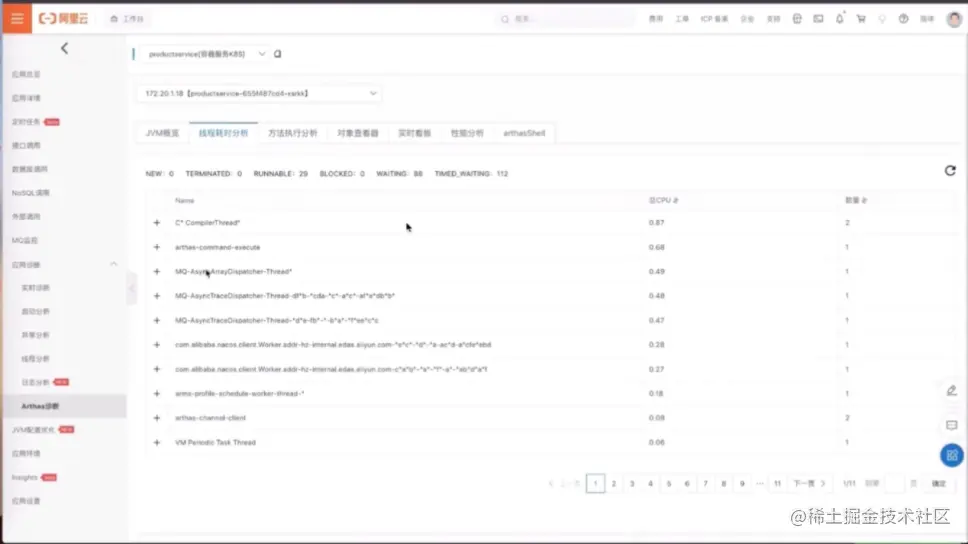
Task: Click the Alibaba Cloud logo
Action: 63,19
